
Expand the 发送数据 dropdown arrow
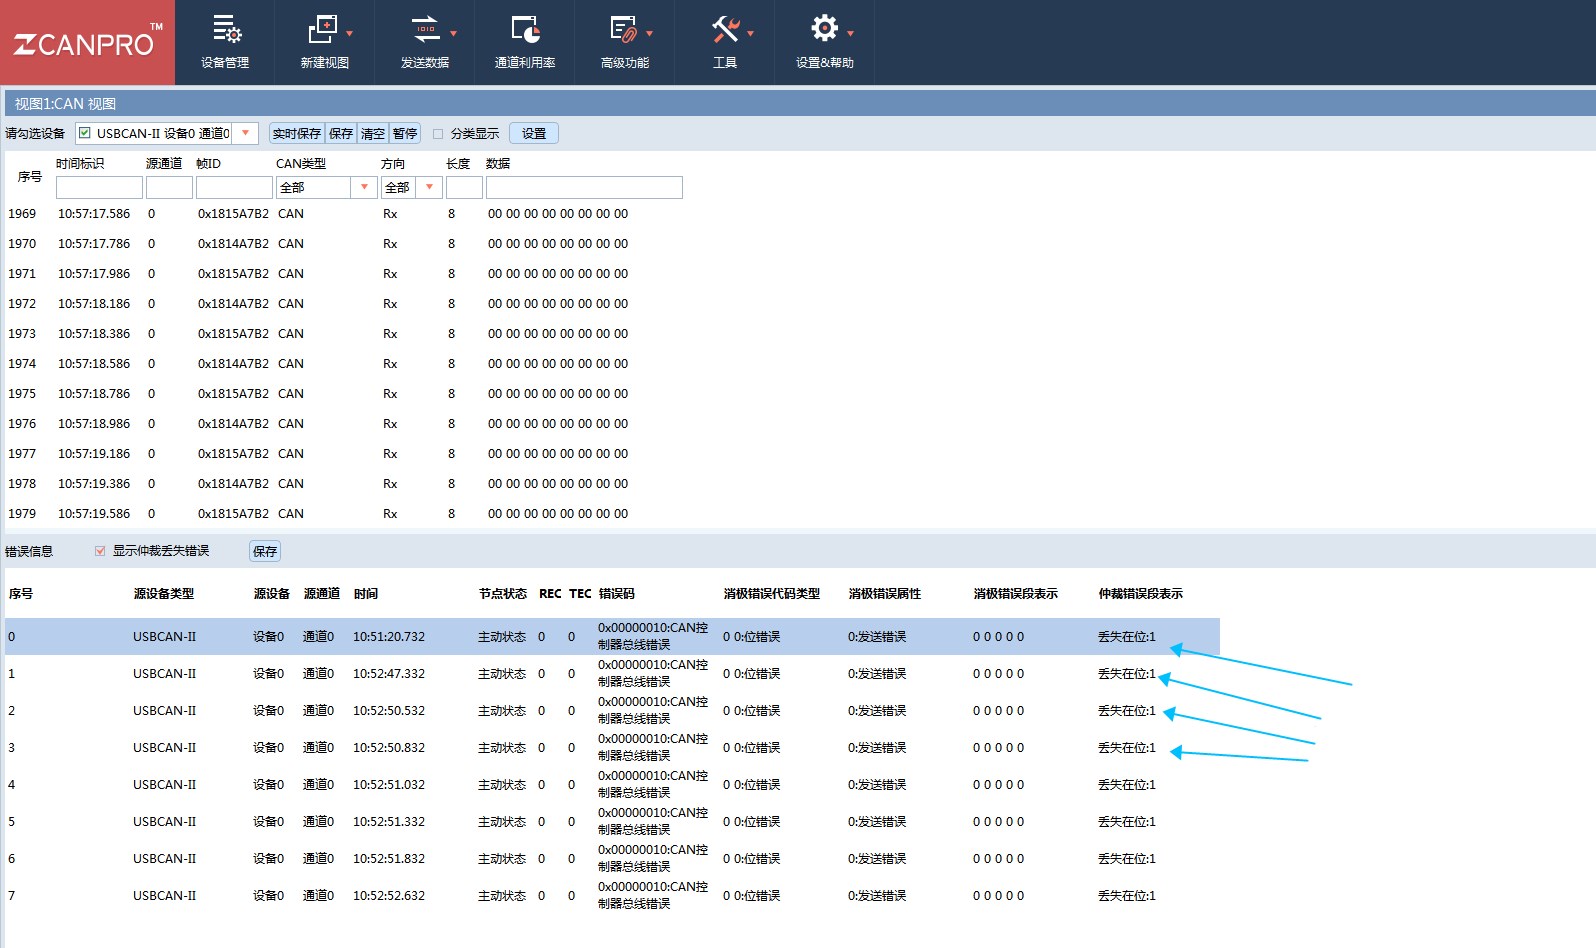click(453, 33)
